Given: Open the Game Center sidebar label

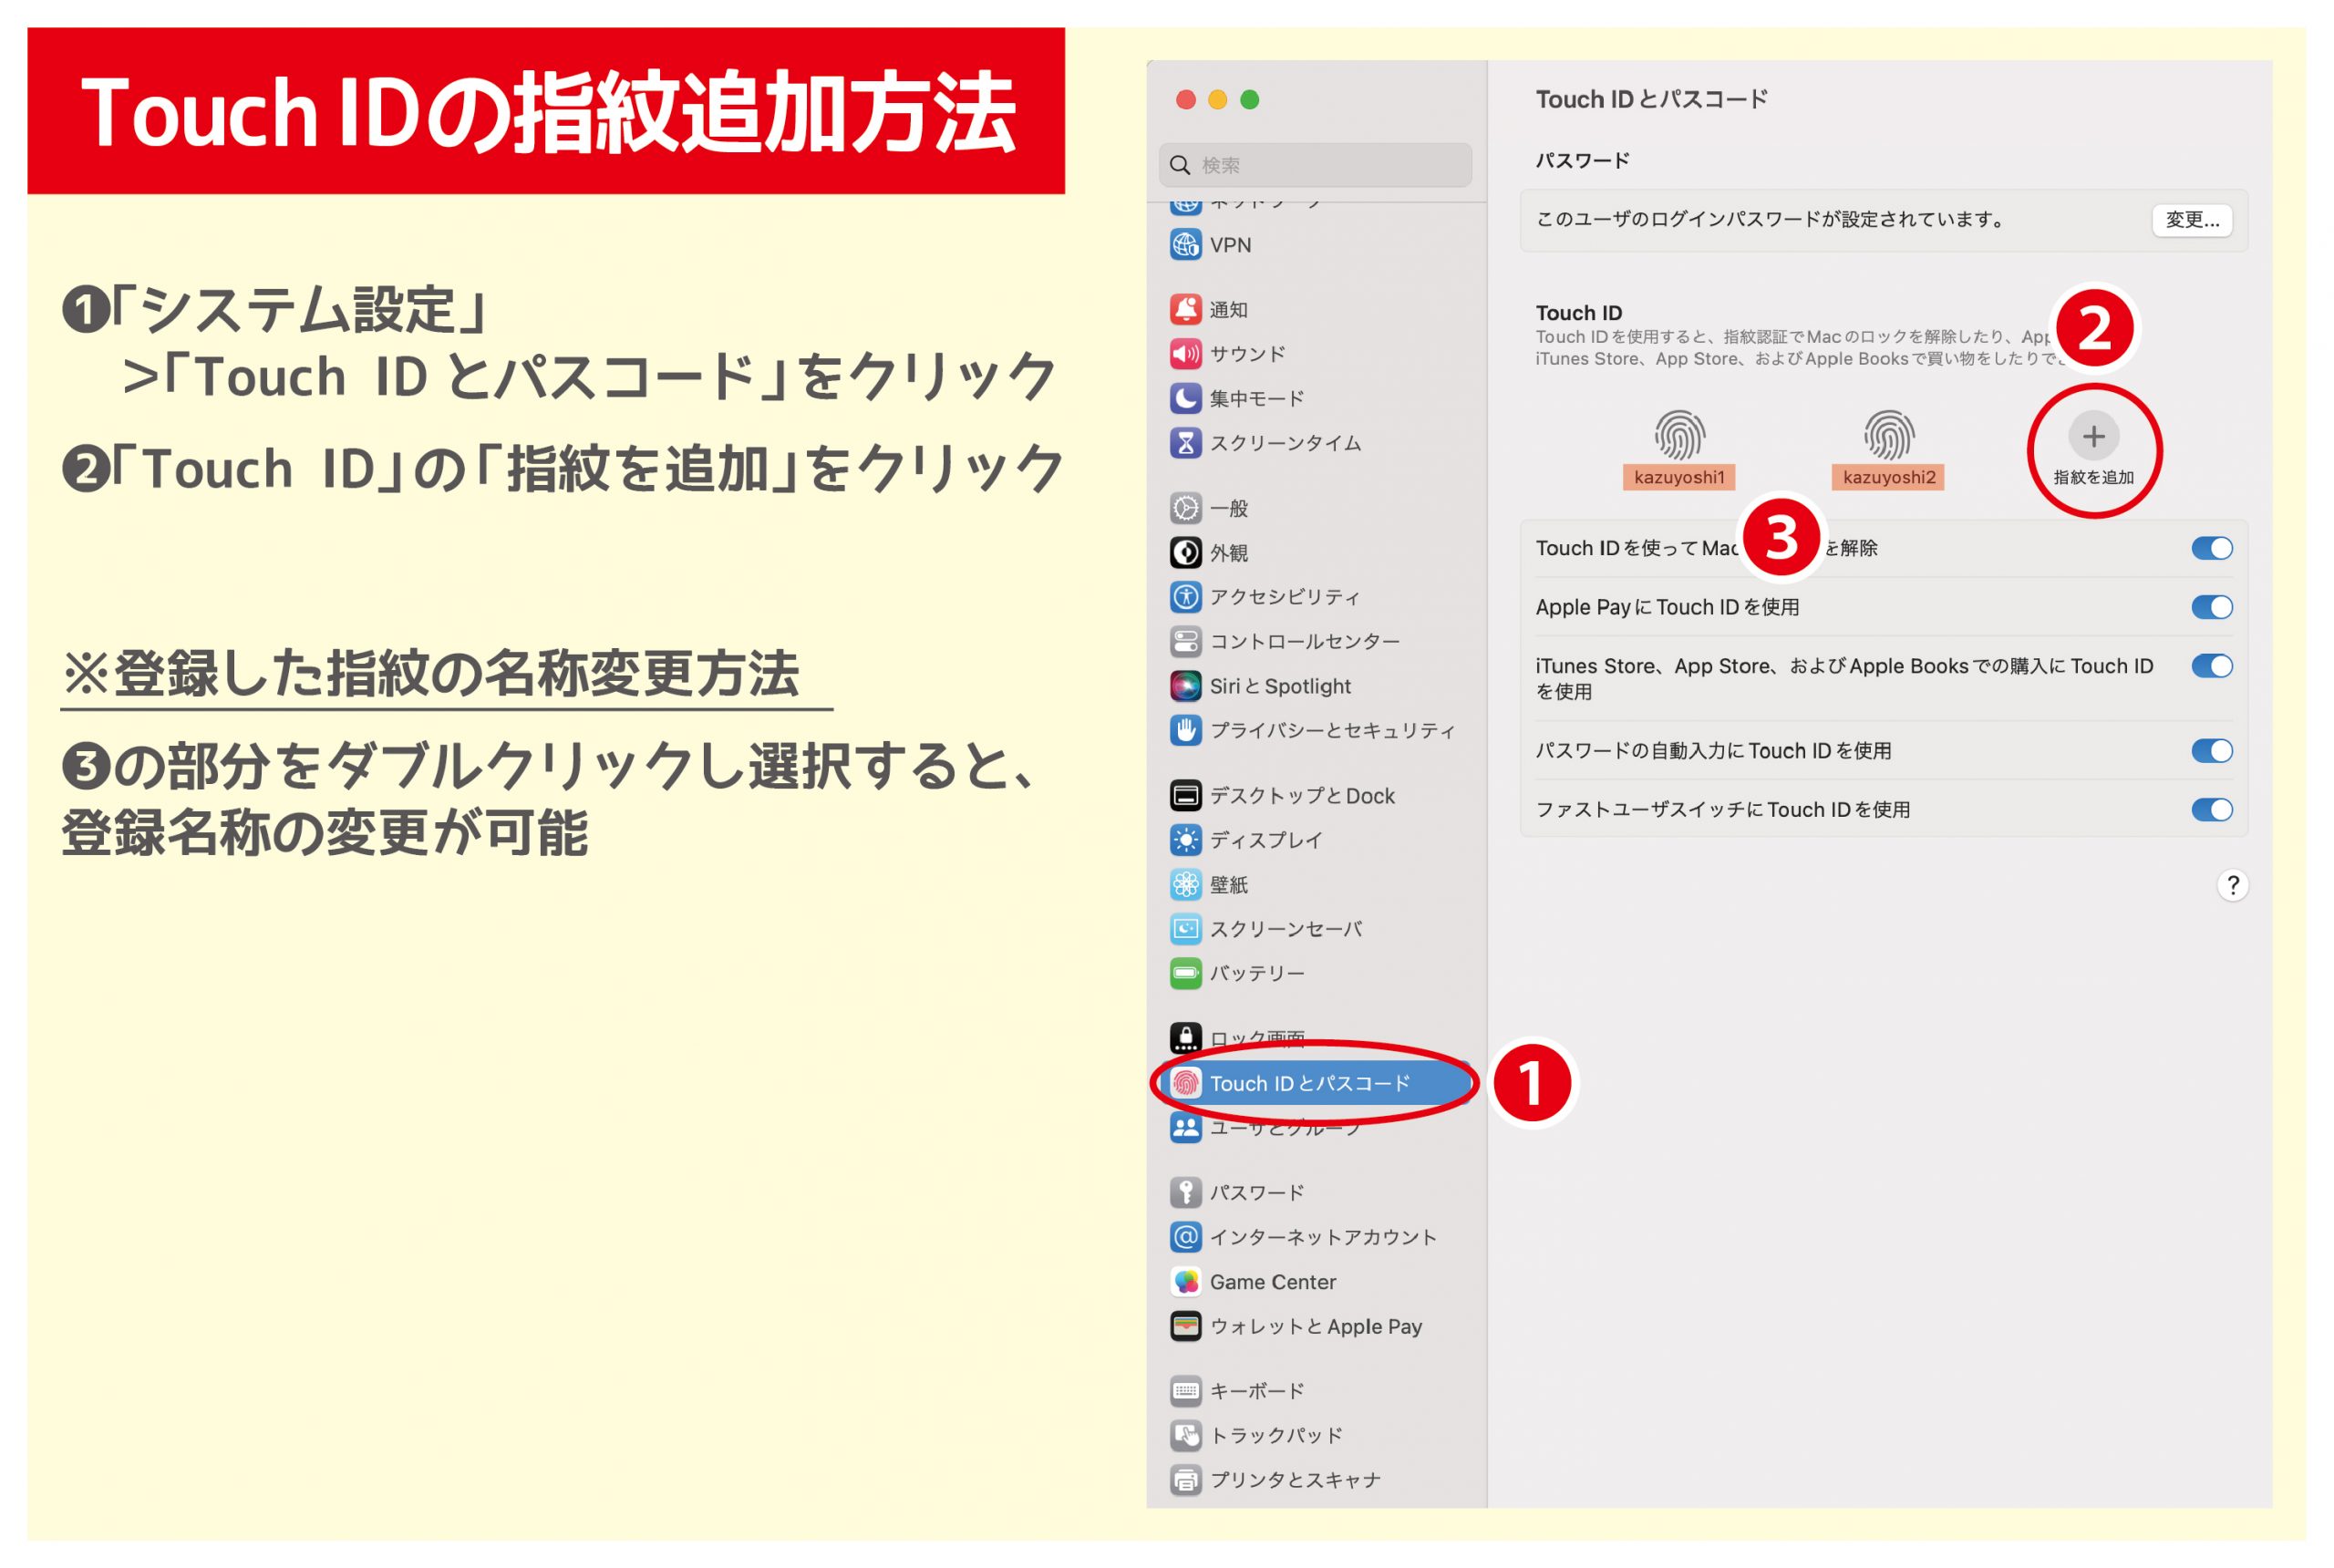Looking at the screenshot, I should [1272, 1282].
